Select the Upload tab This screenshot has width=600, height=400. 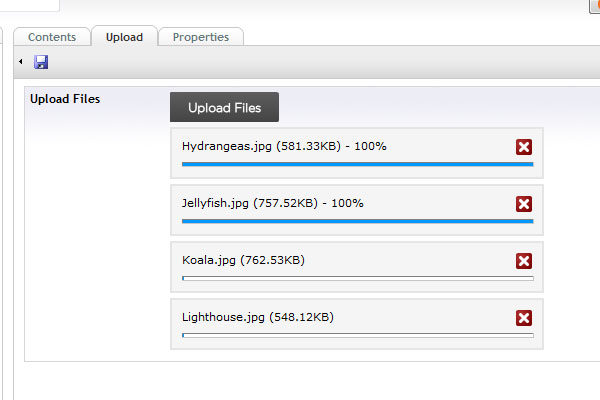[x=124, y=37]
